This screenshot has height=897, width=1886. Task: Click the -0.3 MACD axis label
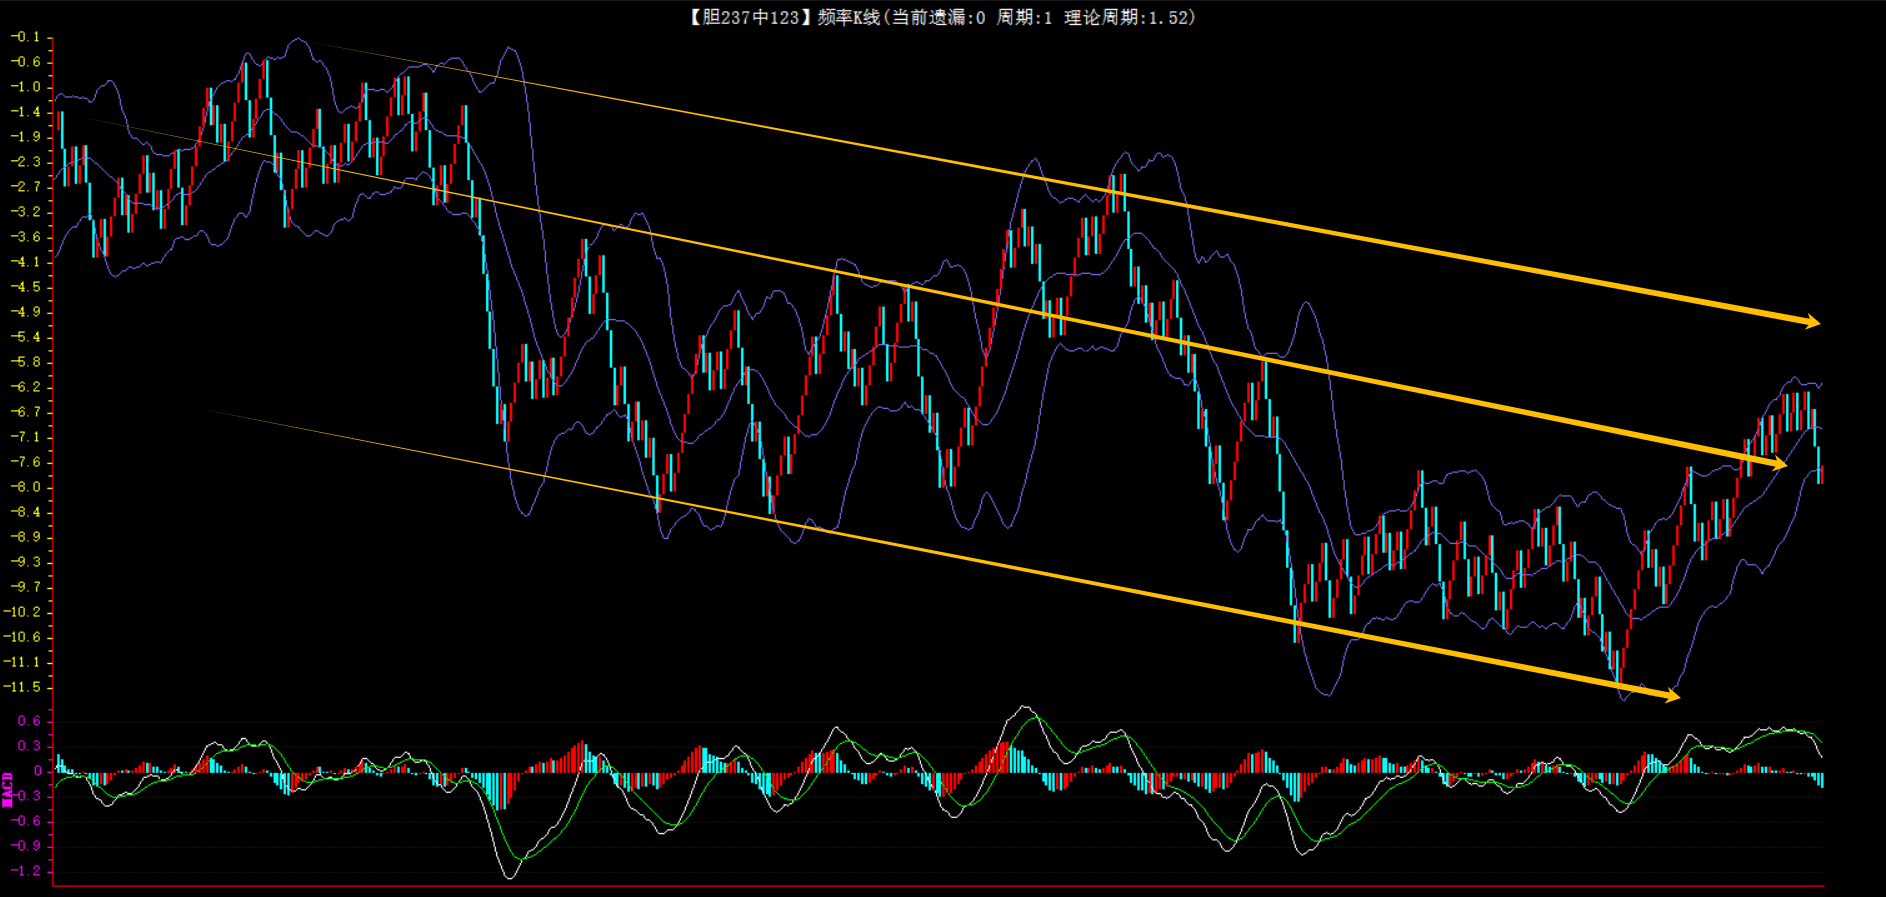(25, 796)
